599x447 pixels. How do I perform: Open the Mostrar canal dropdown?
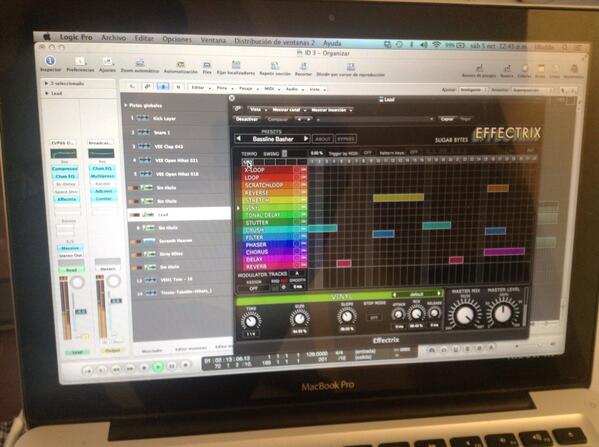(288, 110)
